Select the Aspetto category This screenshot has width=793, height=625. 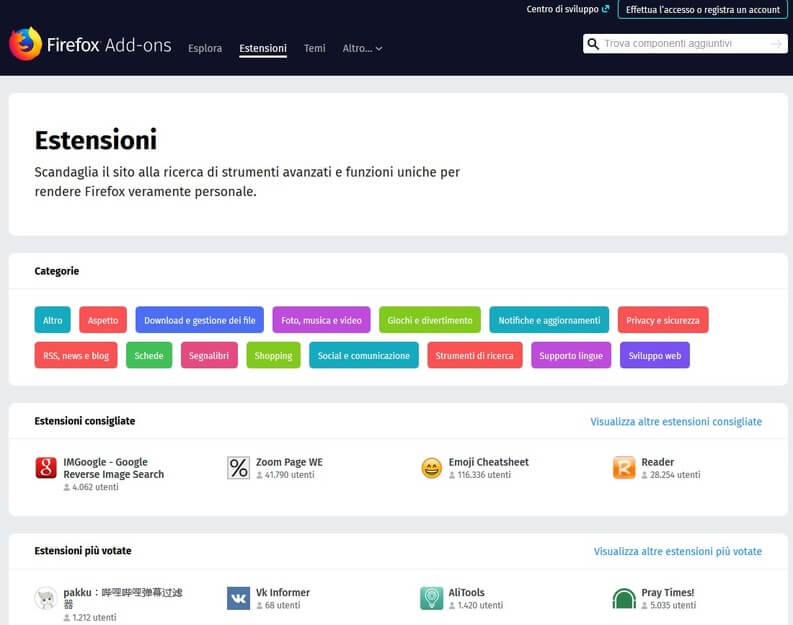[x=103, y=320]
